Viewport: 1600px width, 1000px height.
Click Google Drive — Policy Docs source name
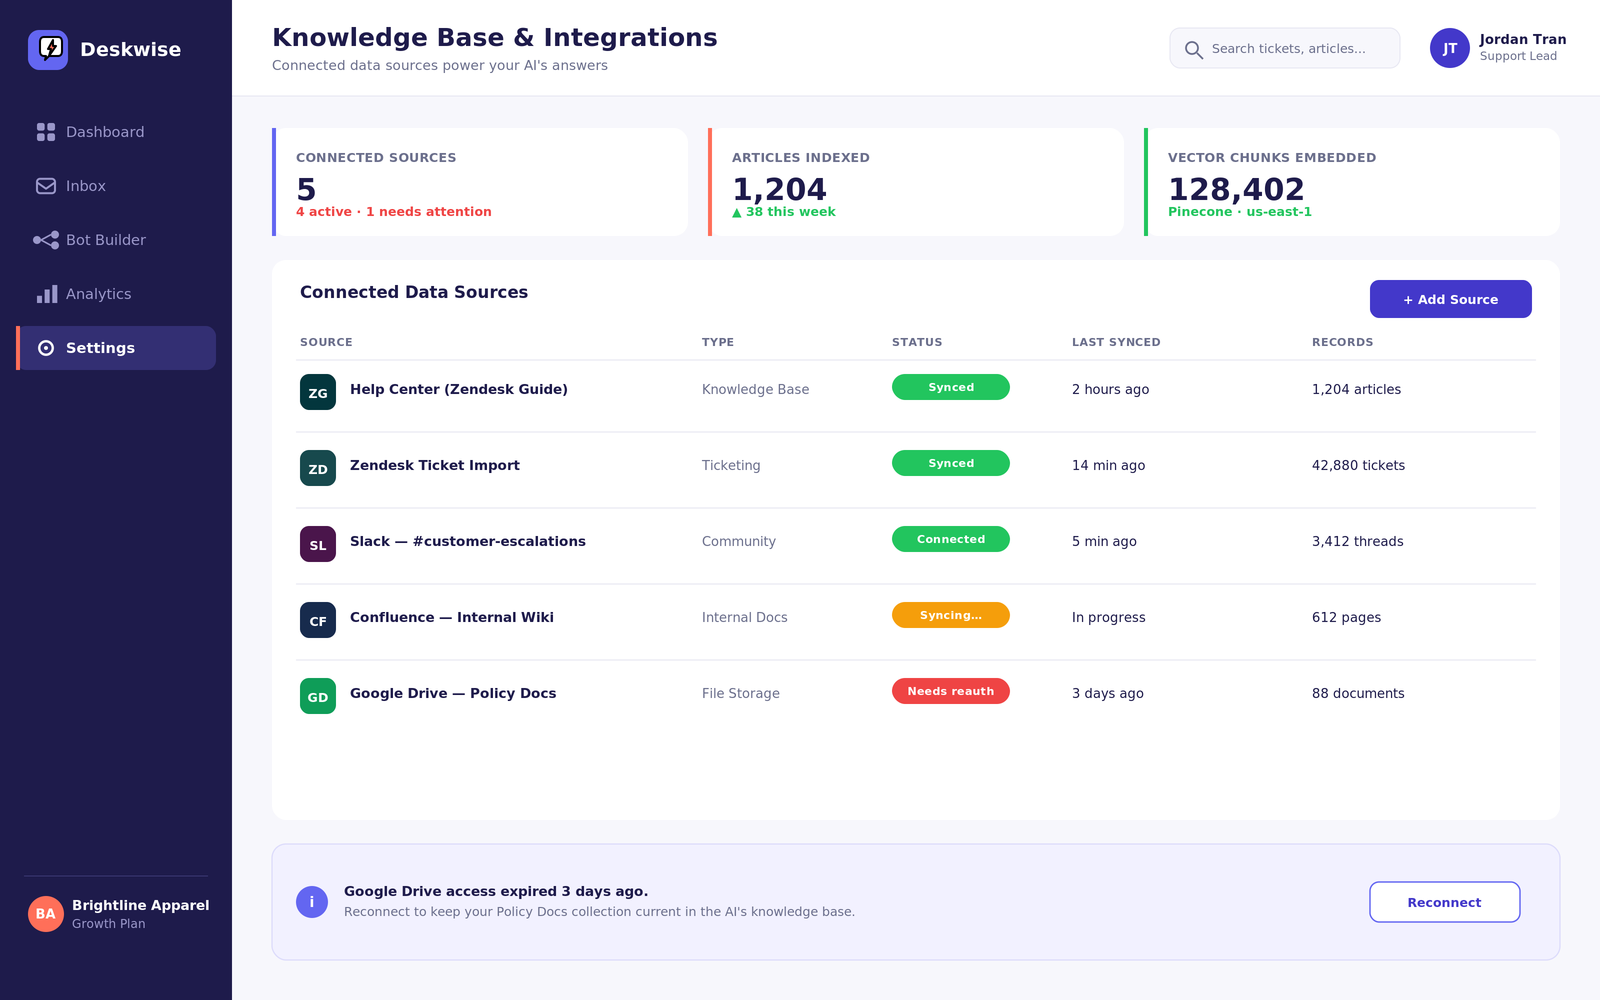pyautogui.click(x=453, y=693)
